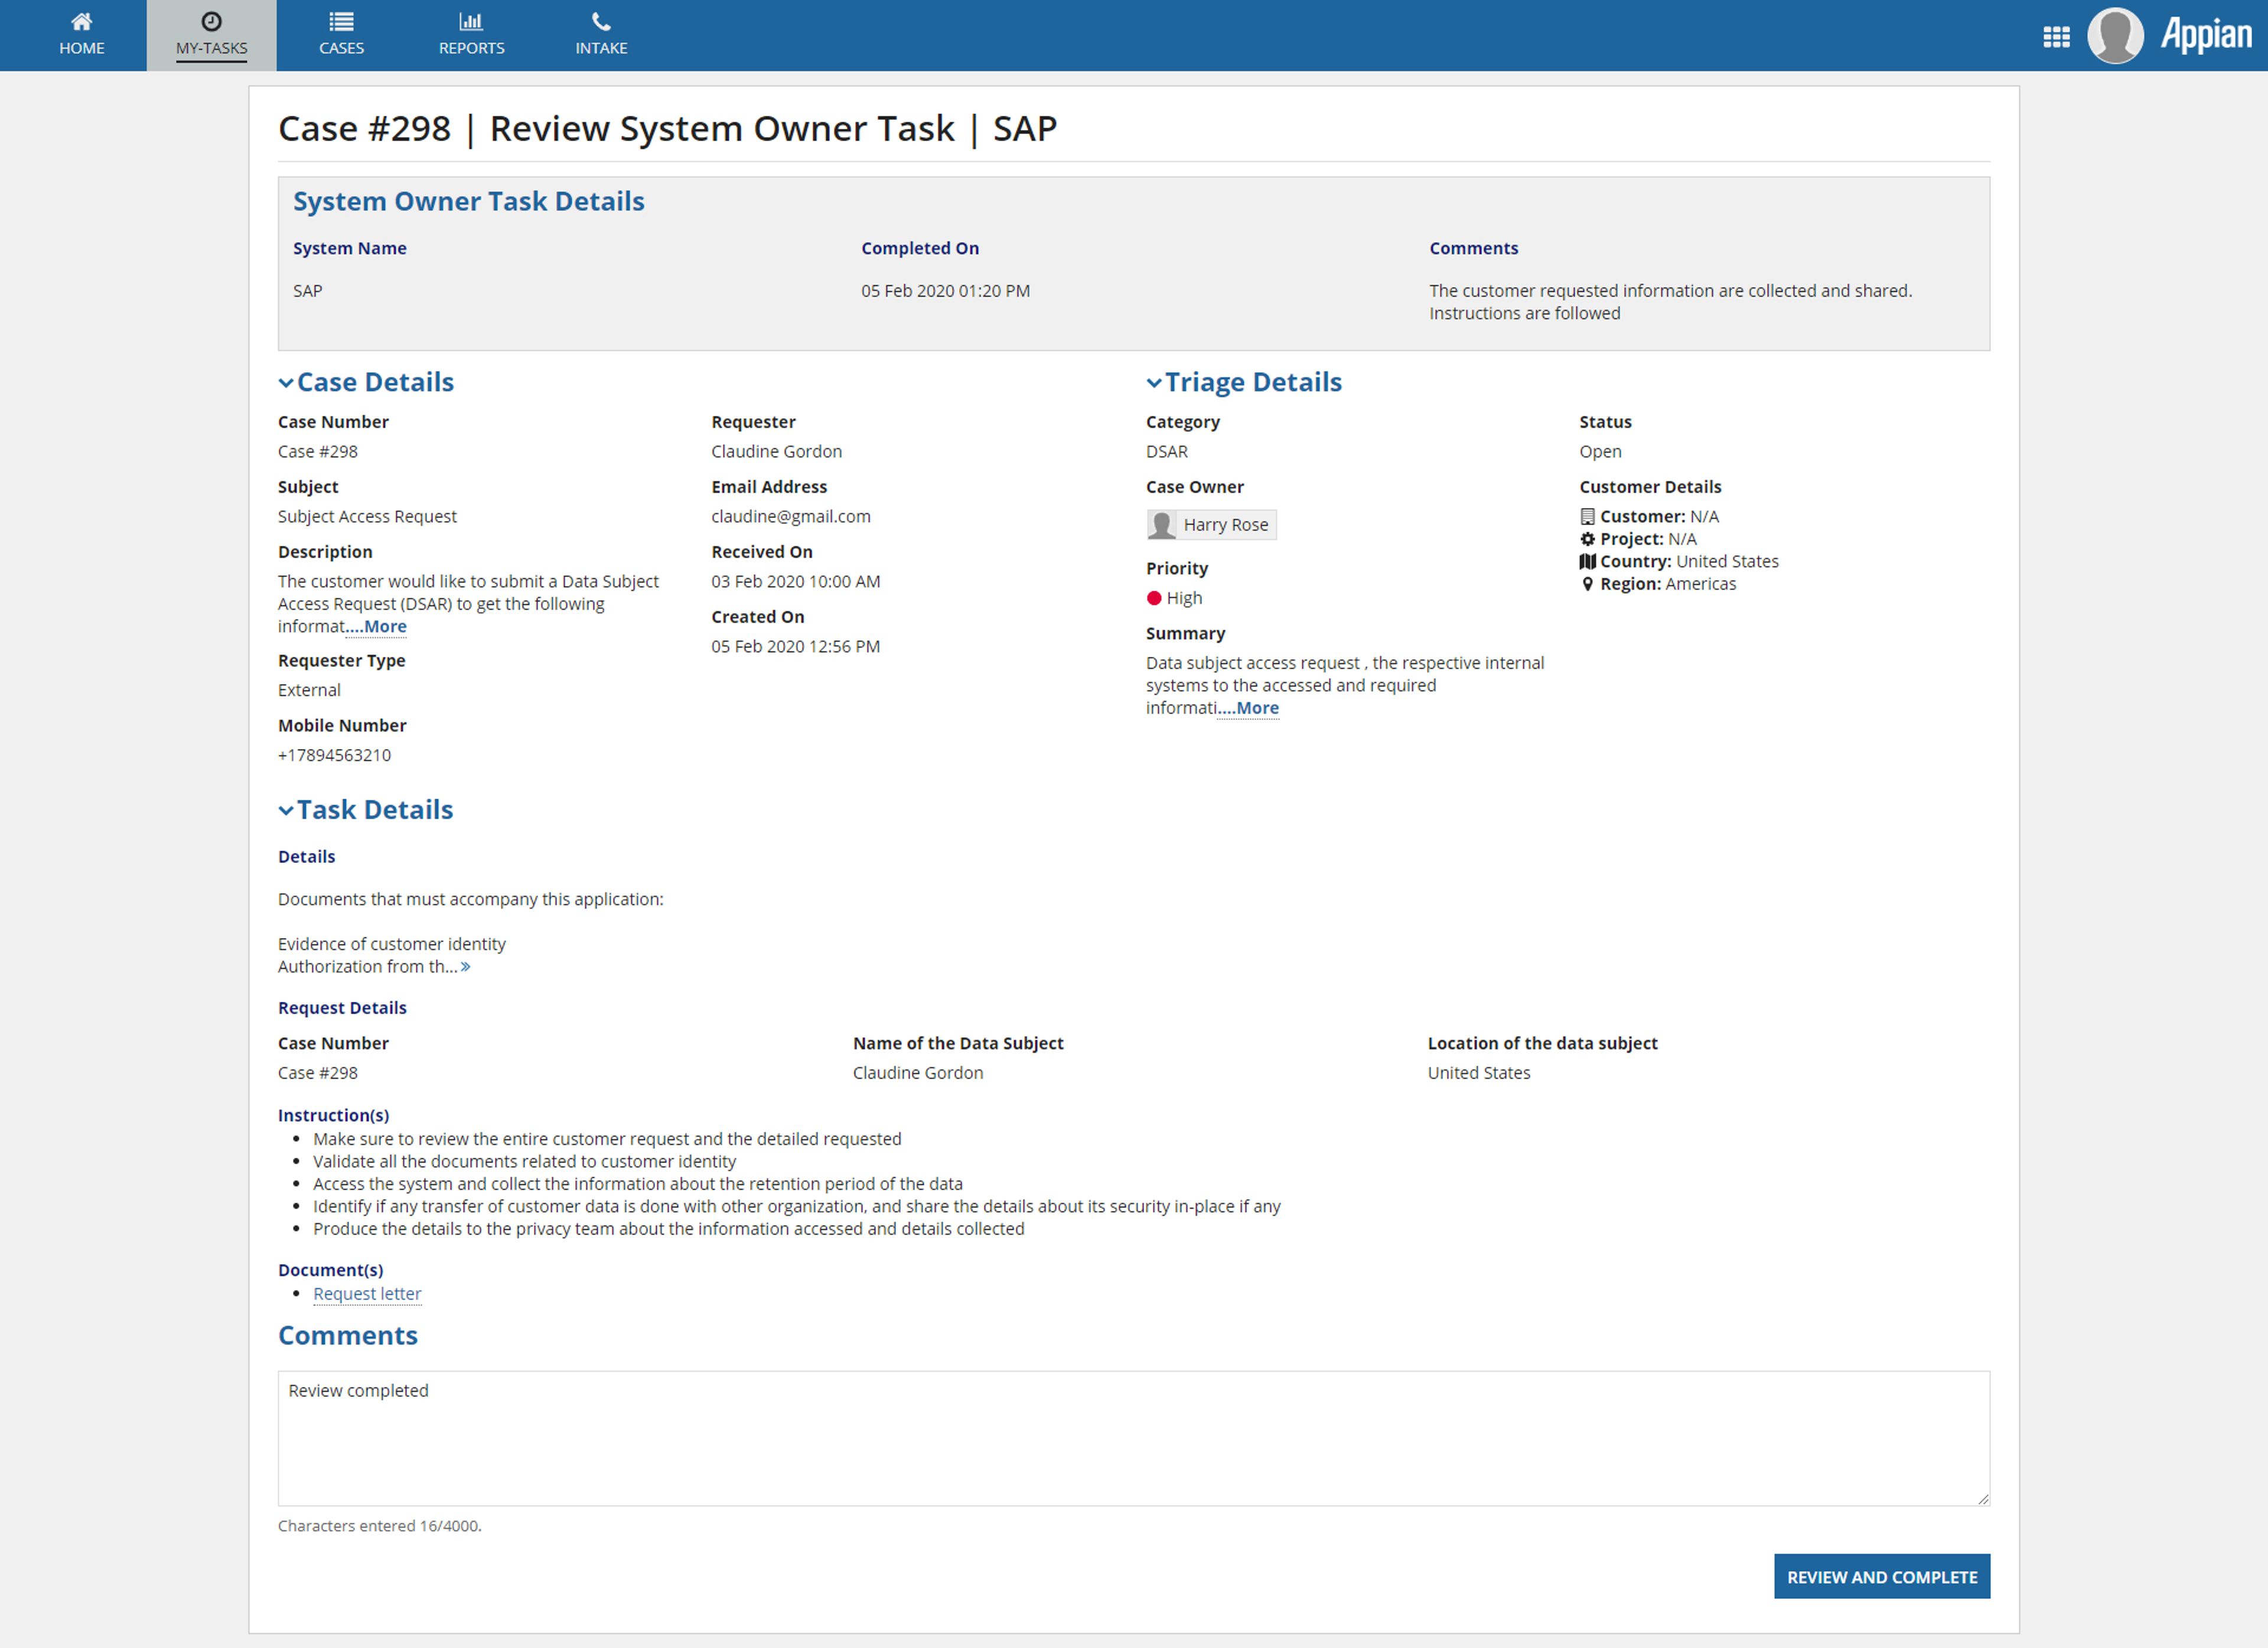Show more of the Description text
The image size is (2268, 1648).
point(377,627)
